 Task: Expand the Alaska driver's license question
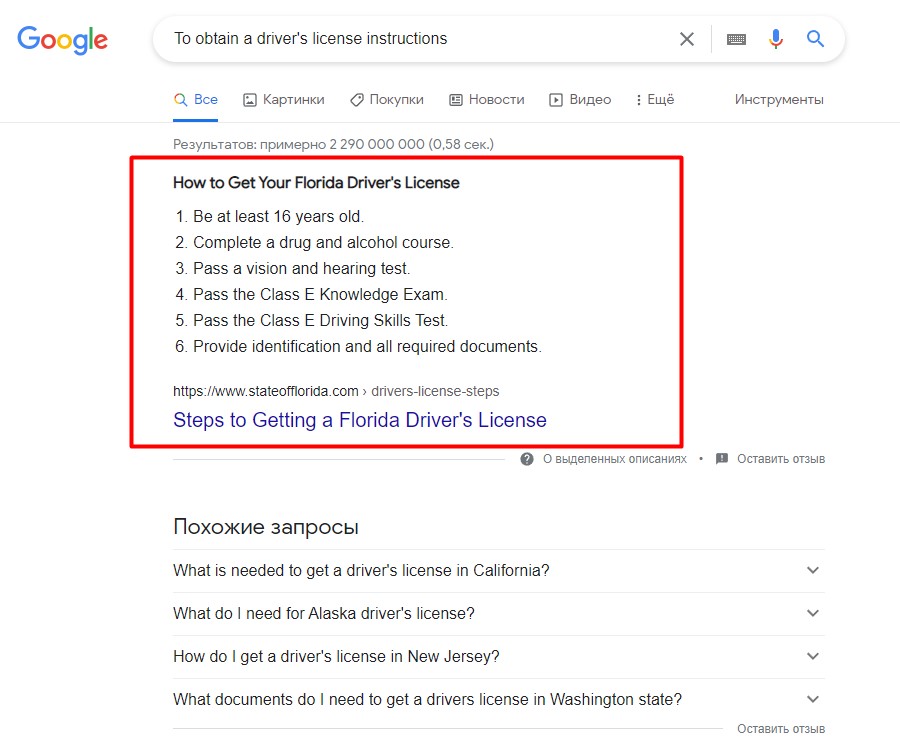coord(499,614)
